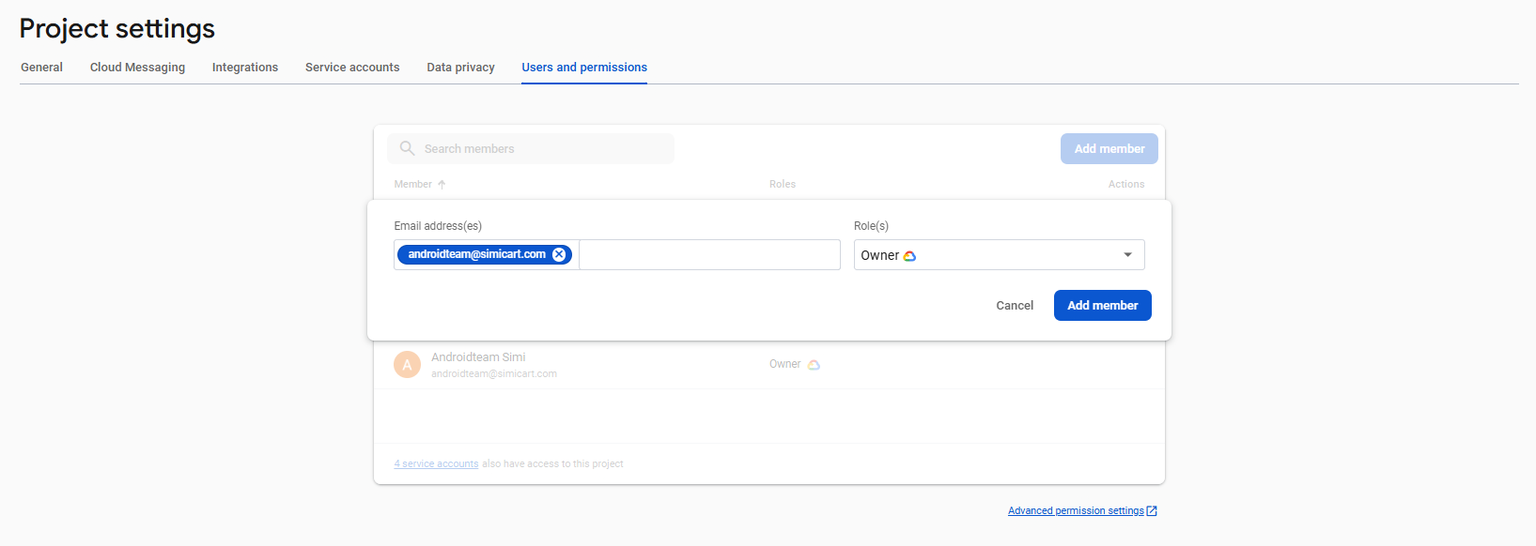Focus the Search members field

click(540, 149)
